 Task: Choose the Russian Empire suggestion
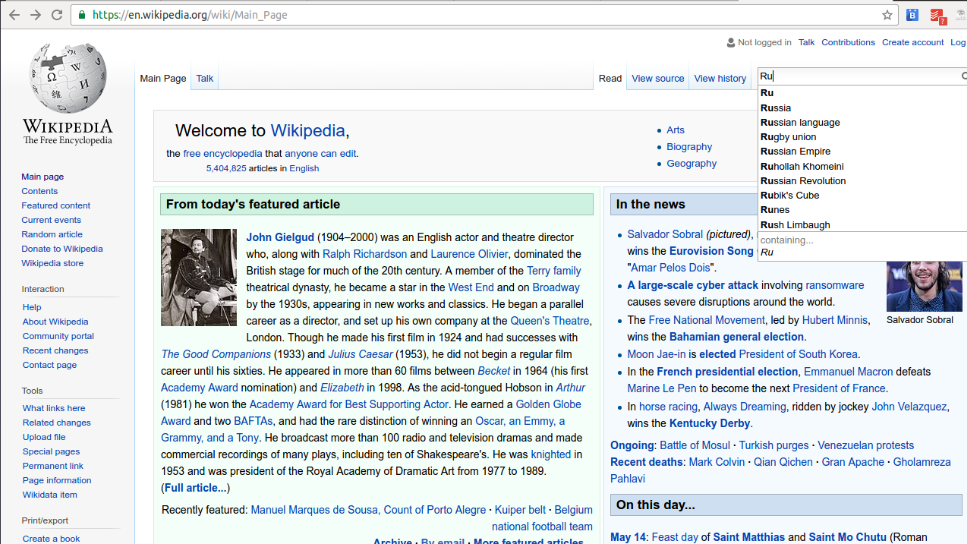coord(862,151)
